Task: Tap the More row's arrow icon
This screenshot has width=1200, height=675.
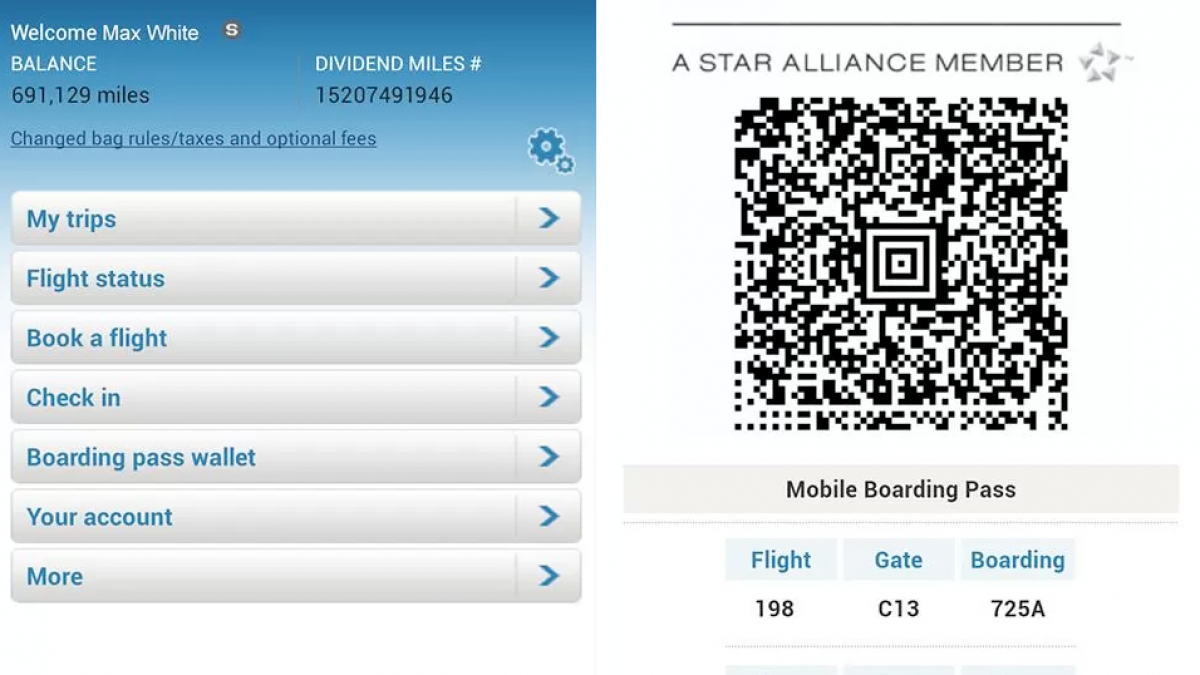Action: [x=548, y=576]
